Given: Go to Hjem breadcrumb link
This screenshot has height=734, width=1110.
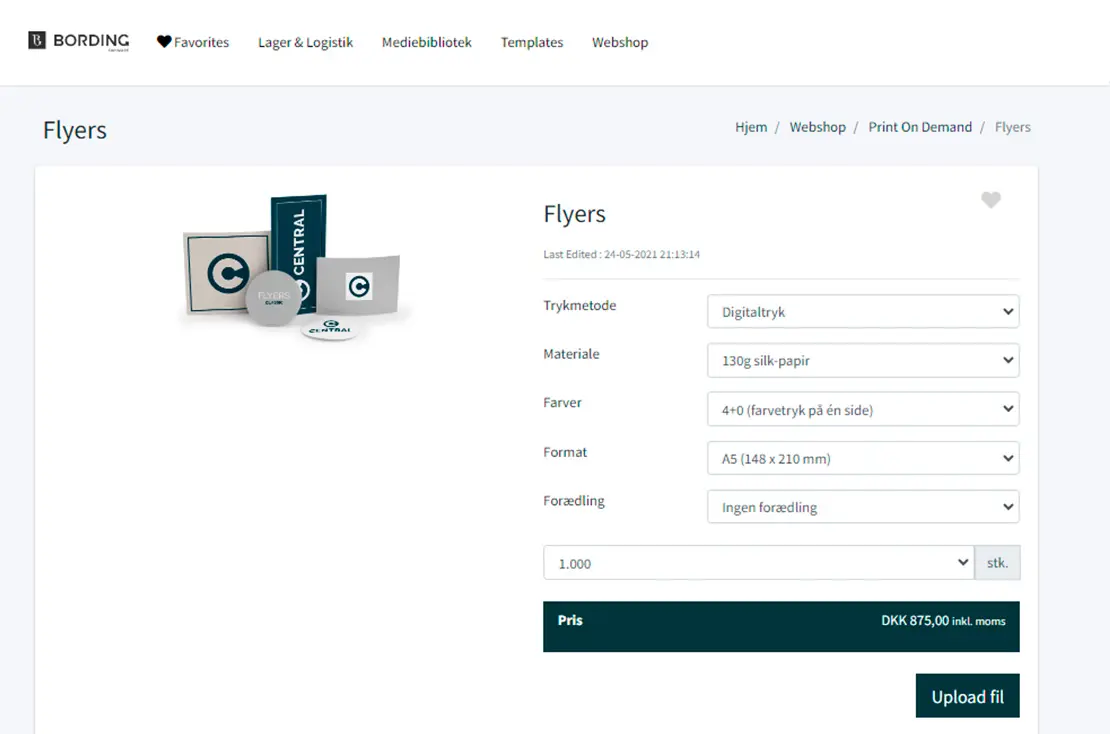Looking at the screenshot, I should click(x=751, y=127).
